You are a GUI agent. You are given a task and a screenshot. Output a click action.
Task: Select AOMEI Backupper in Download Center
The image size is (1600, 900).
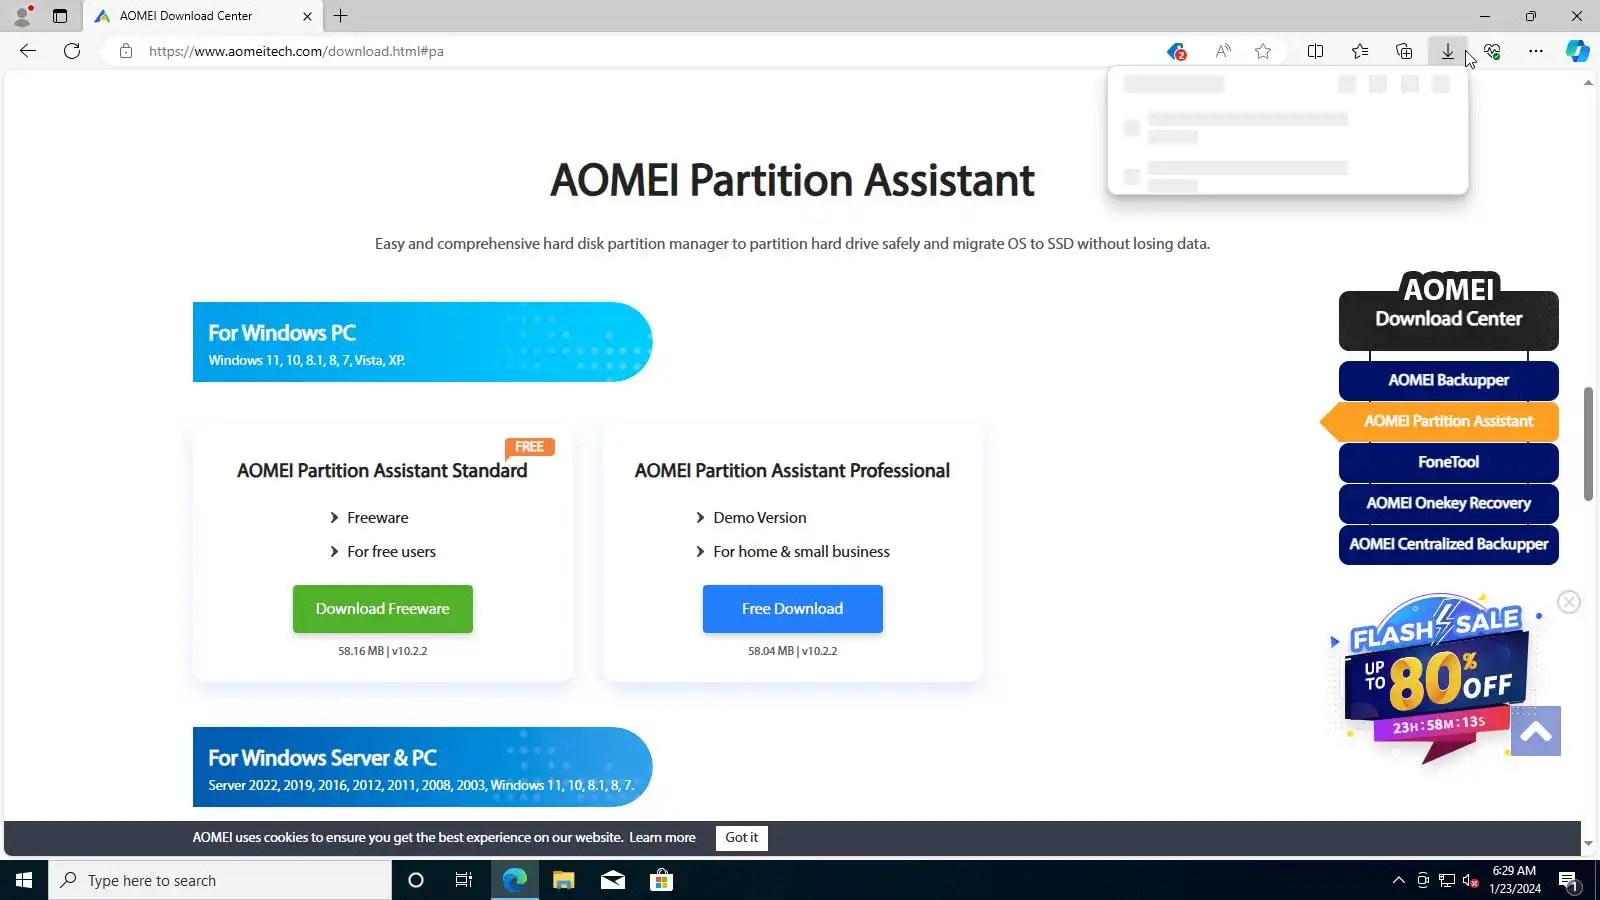(x=1448, y=380)
